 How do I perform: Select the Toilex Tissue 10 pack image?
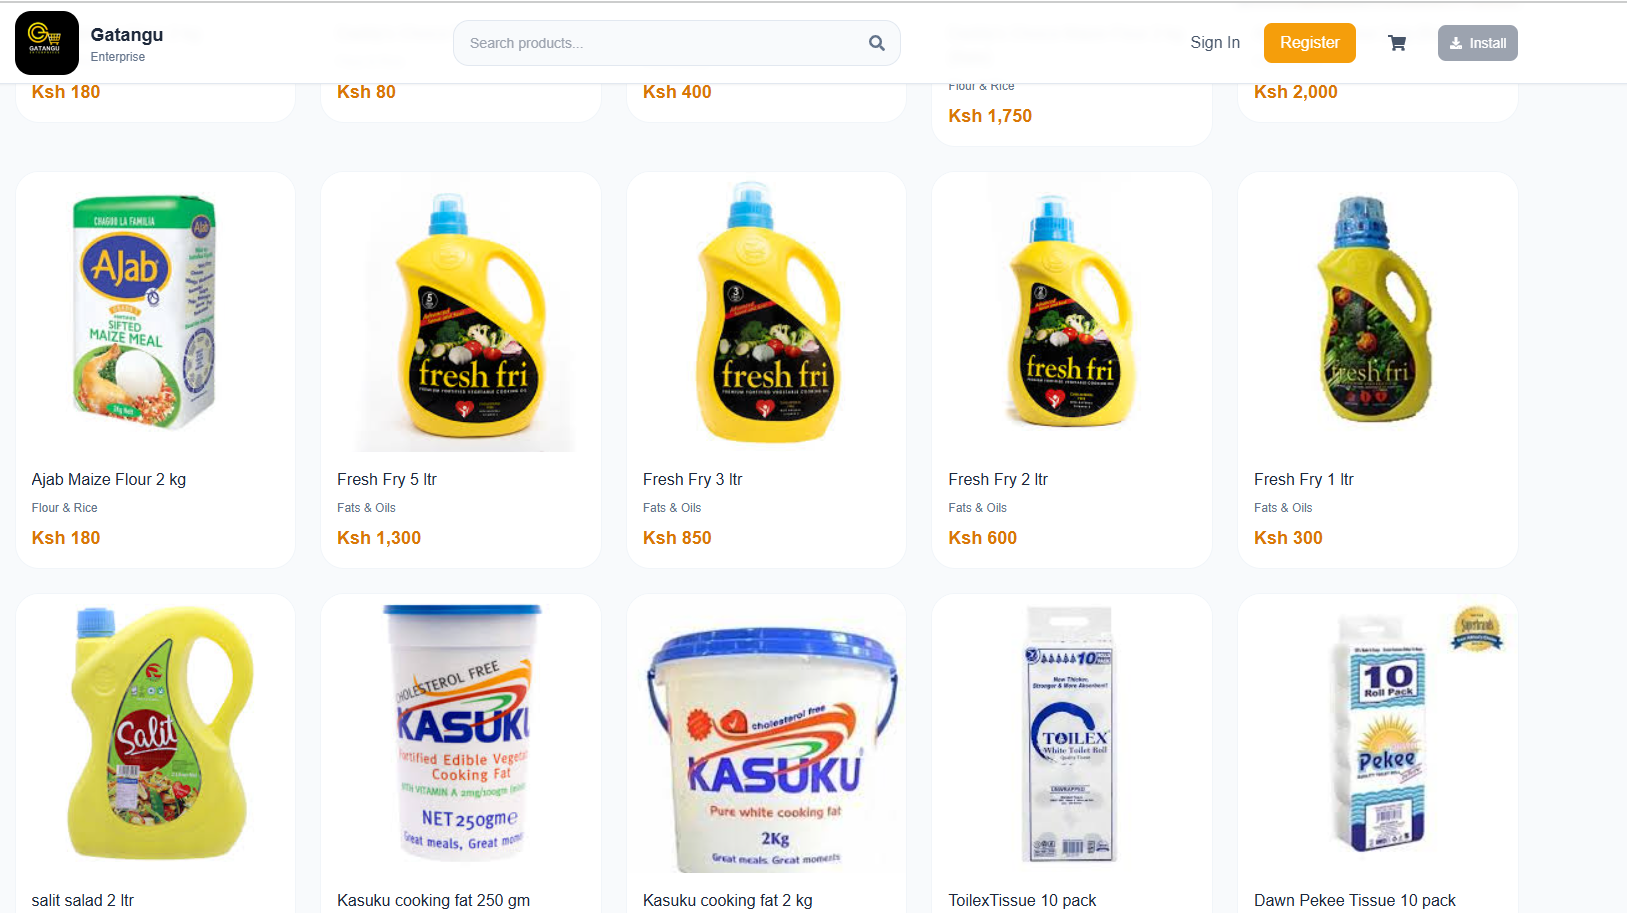pos(1072,734)
